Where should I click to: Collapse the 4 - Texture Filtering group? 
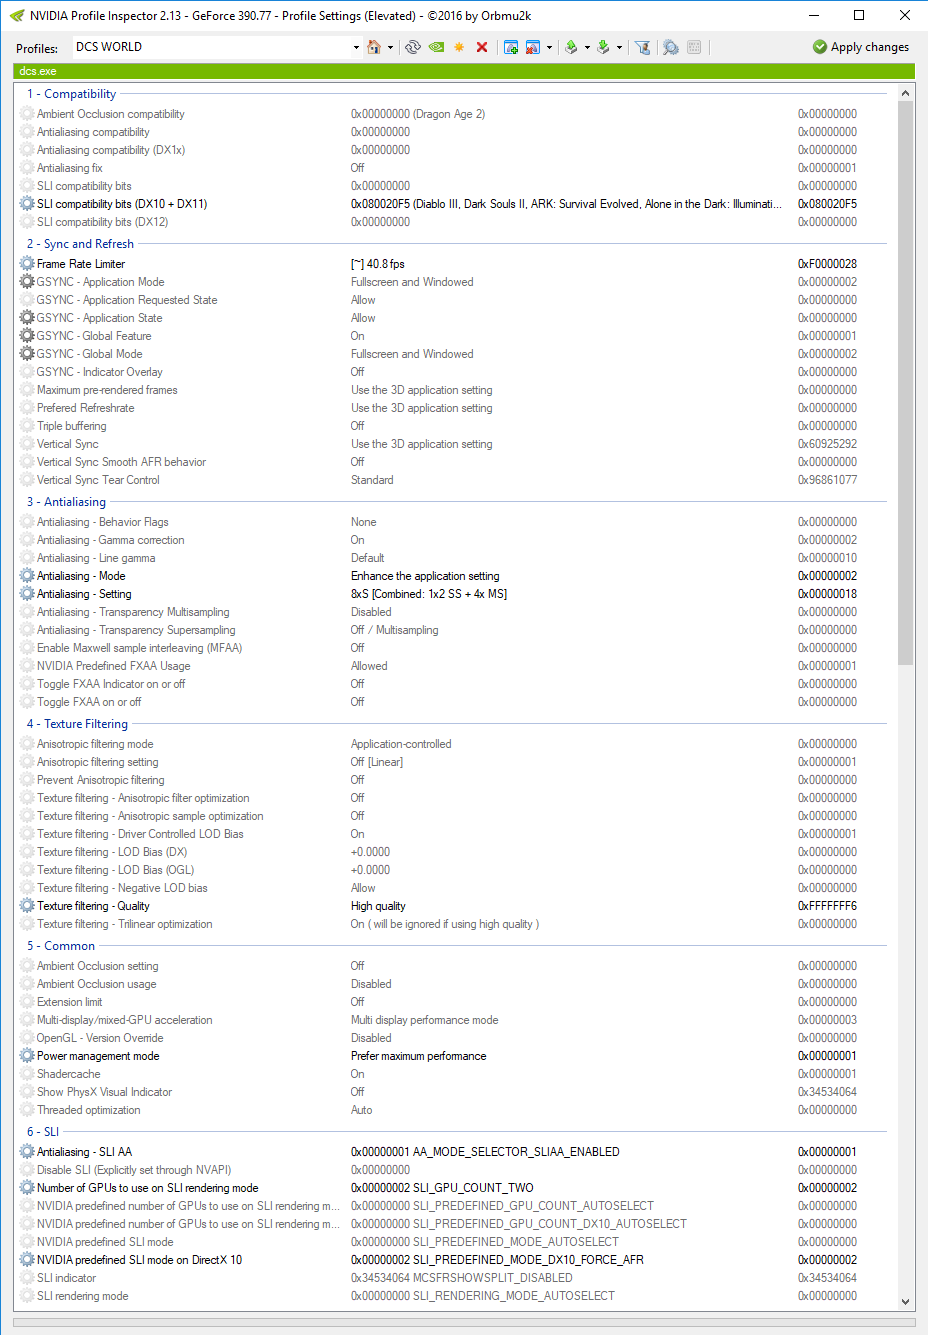(x=77, y=724)
